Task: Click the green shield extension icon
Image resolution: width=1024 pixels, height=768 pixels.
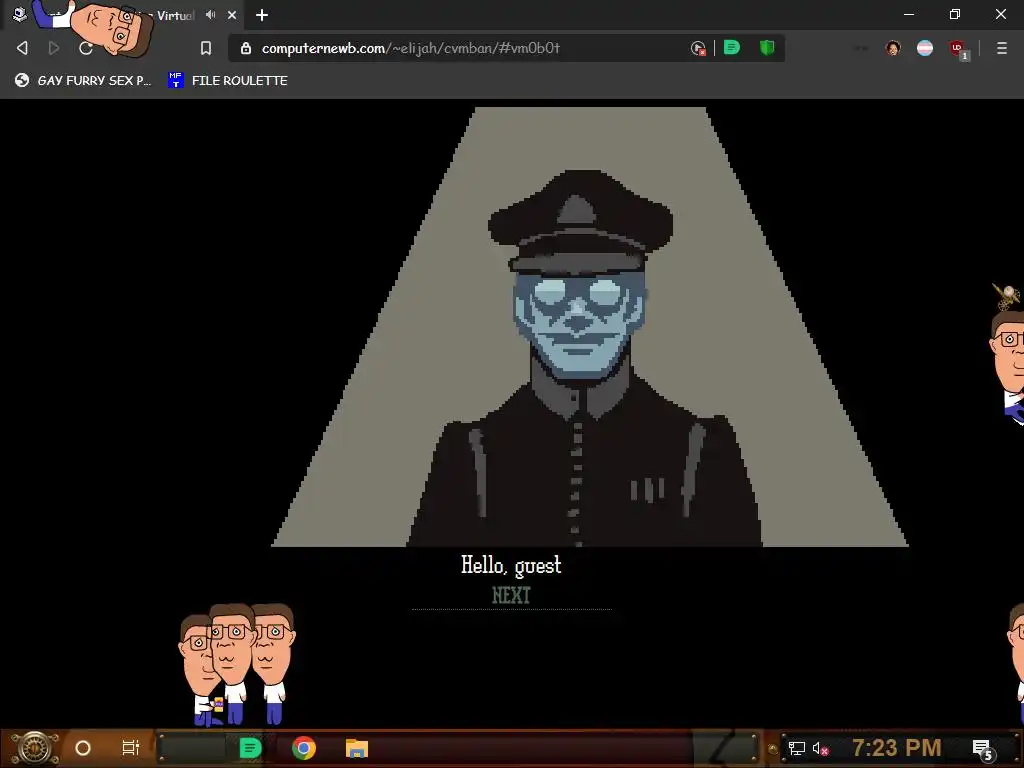Action: 767,47
